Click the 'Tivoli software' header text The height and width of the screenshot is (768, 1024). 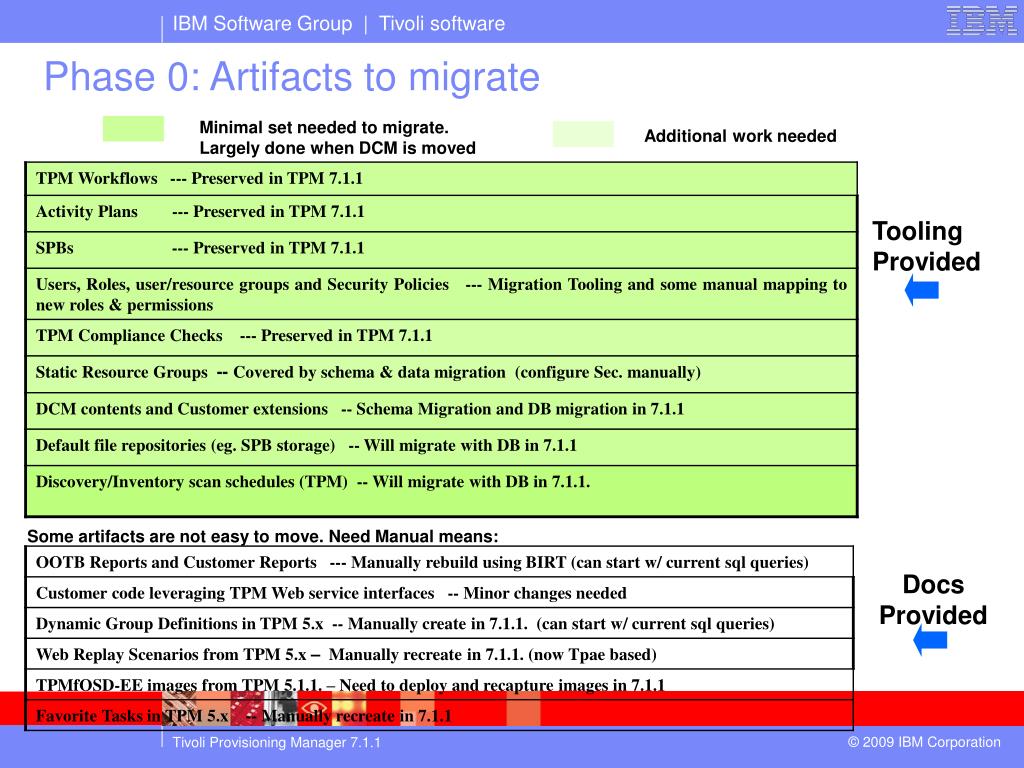(442, 24)
